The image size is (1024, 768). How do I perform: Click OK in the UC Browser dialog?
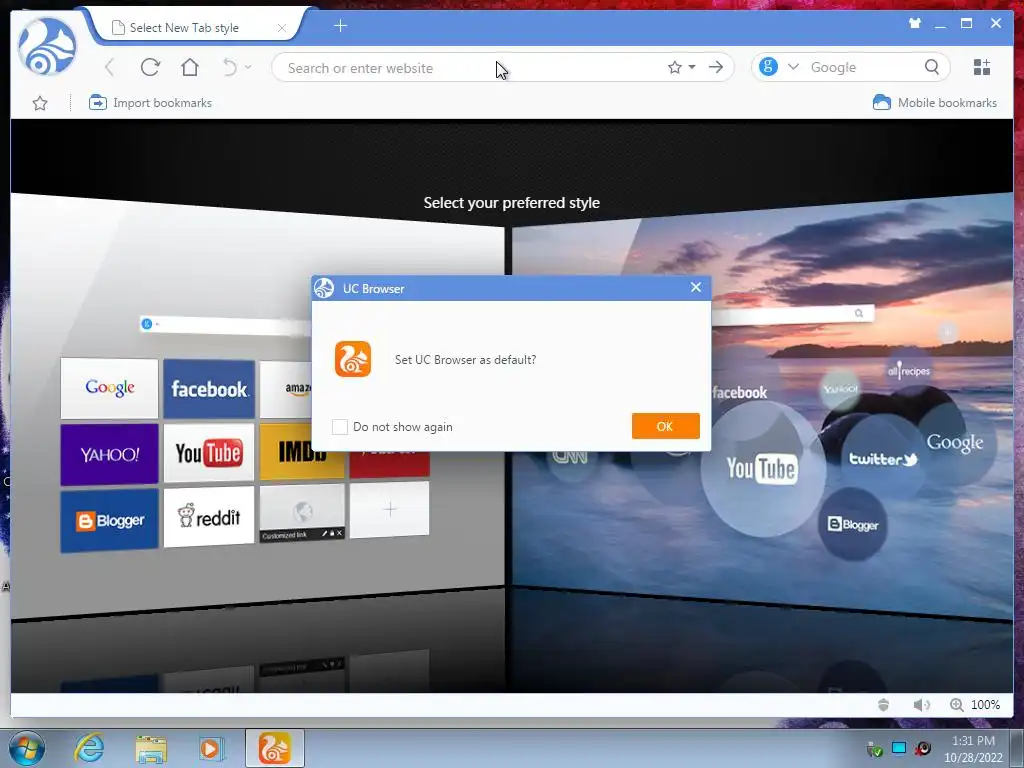tap(665, 426)
